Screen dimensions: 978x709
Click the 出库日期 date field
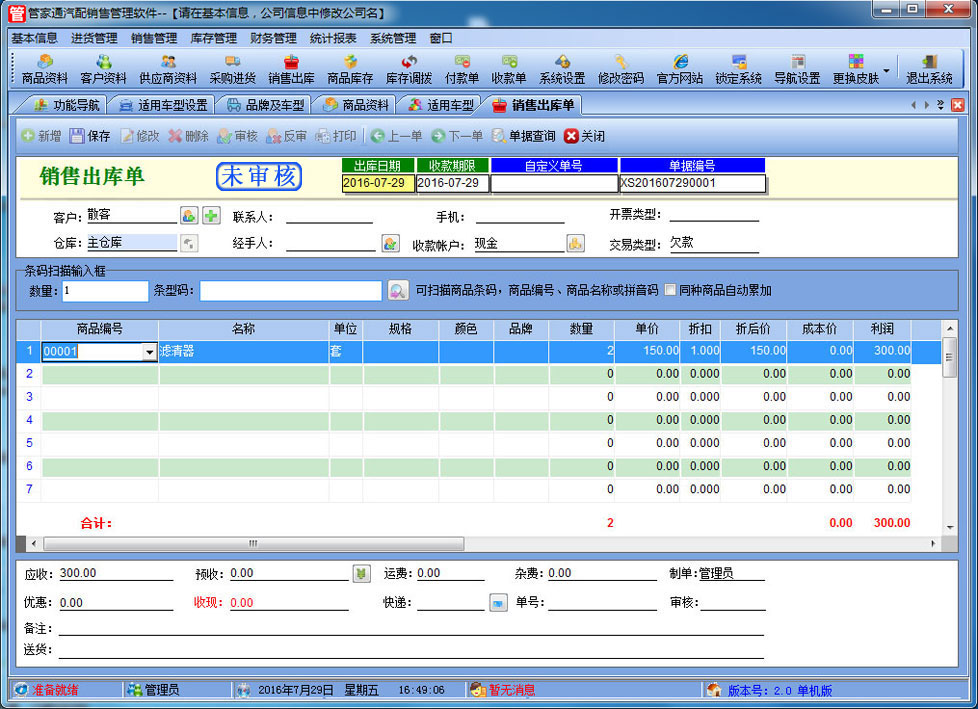377,183
